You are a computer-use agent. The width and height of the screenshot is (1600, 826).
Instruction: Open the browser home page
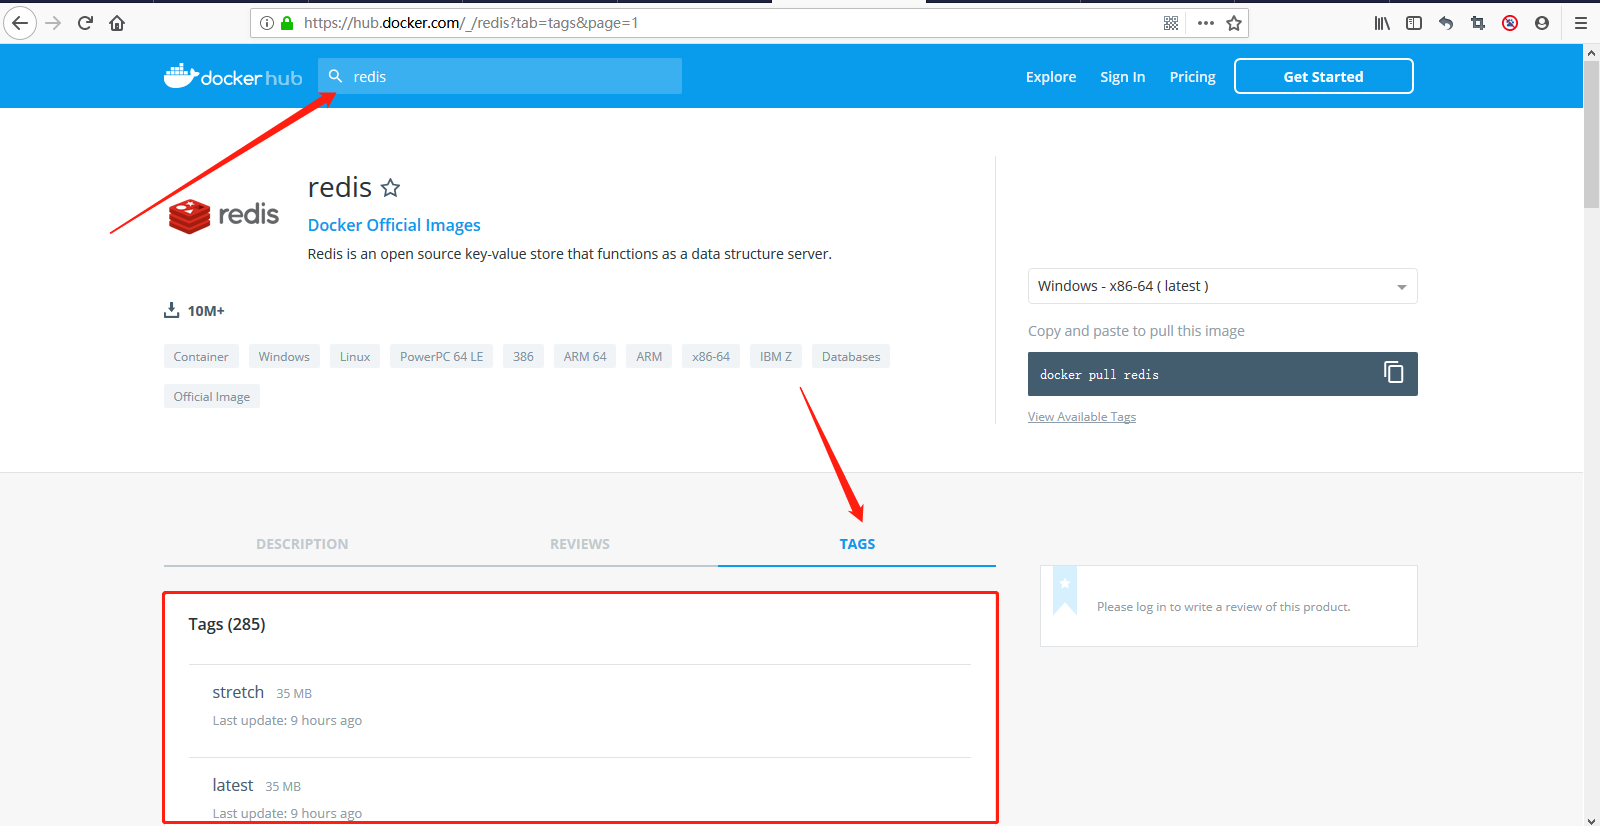pos(117,23)
